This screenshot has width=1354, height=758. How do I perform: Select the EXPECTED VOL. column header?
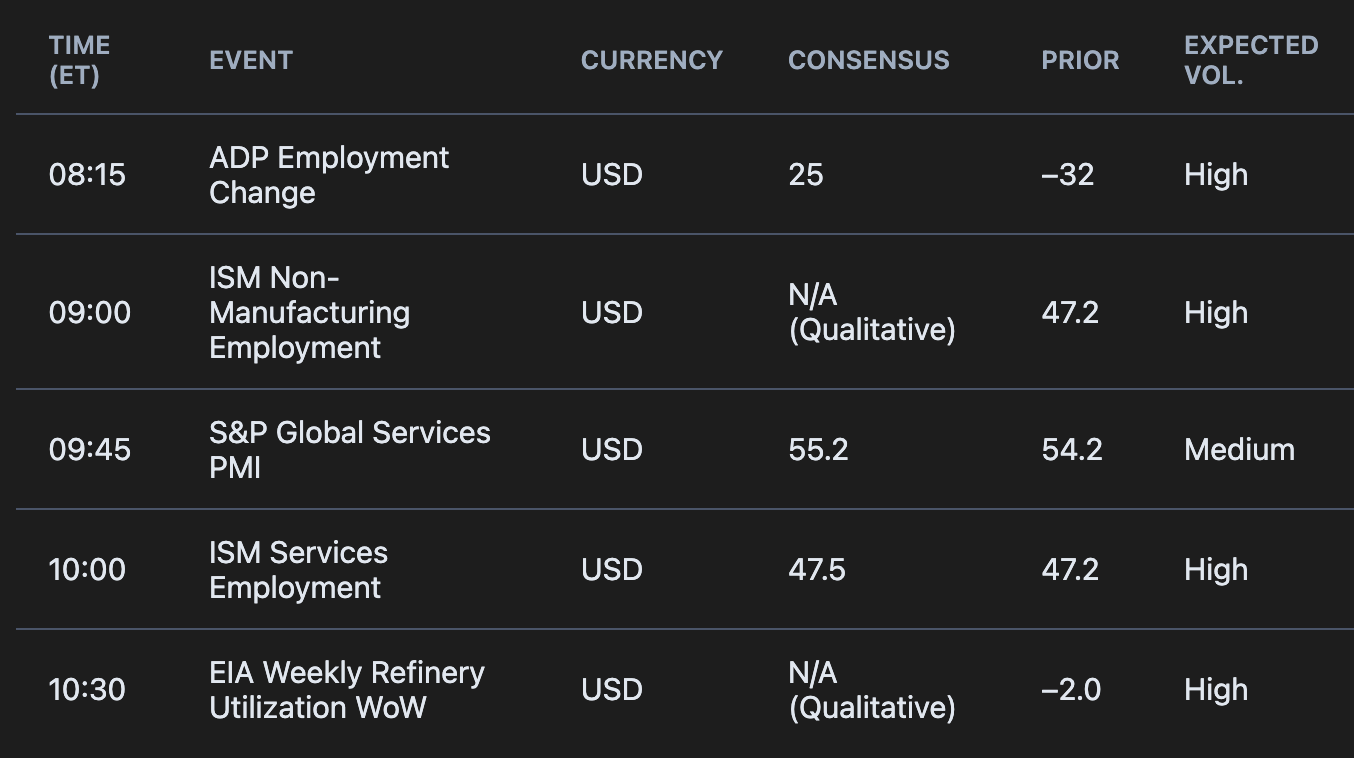coord(1250,60)
